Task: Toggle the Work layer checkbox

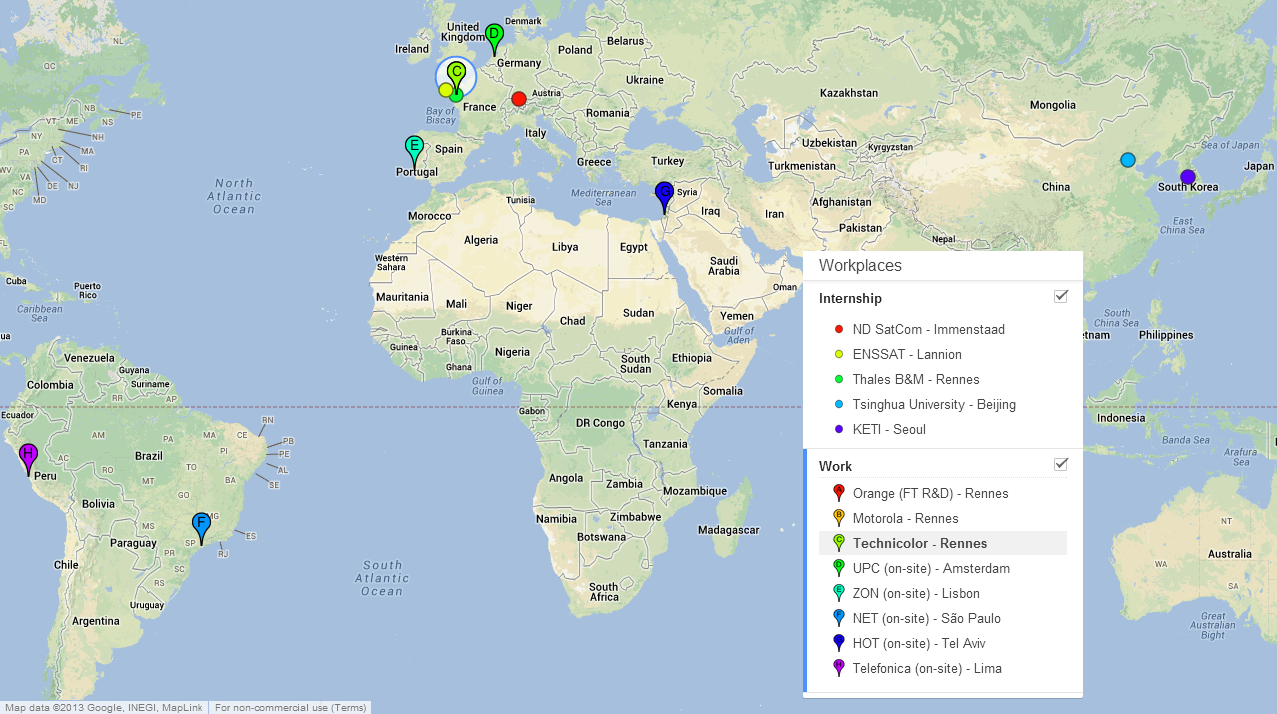Action: coord(1061,464)
